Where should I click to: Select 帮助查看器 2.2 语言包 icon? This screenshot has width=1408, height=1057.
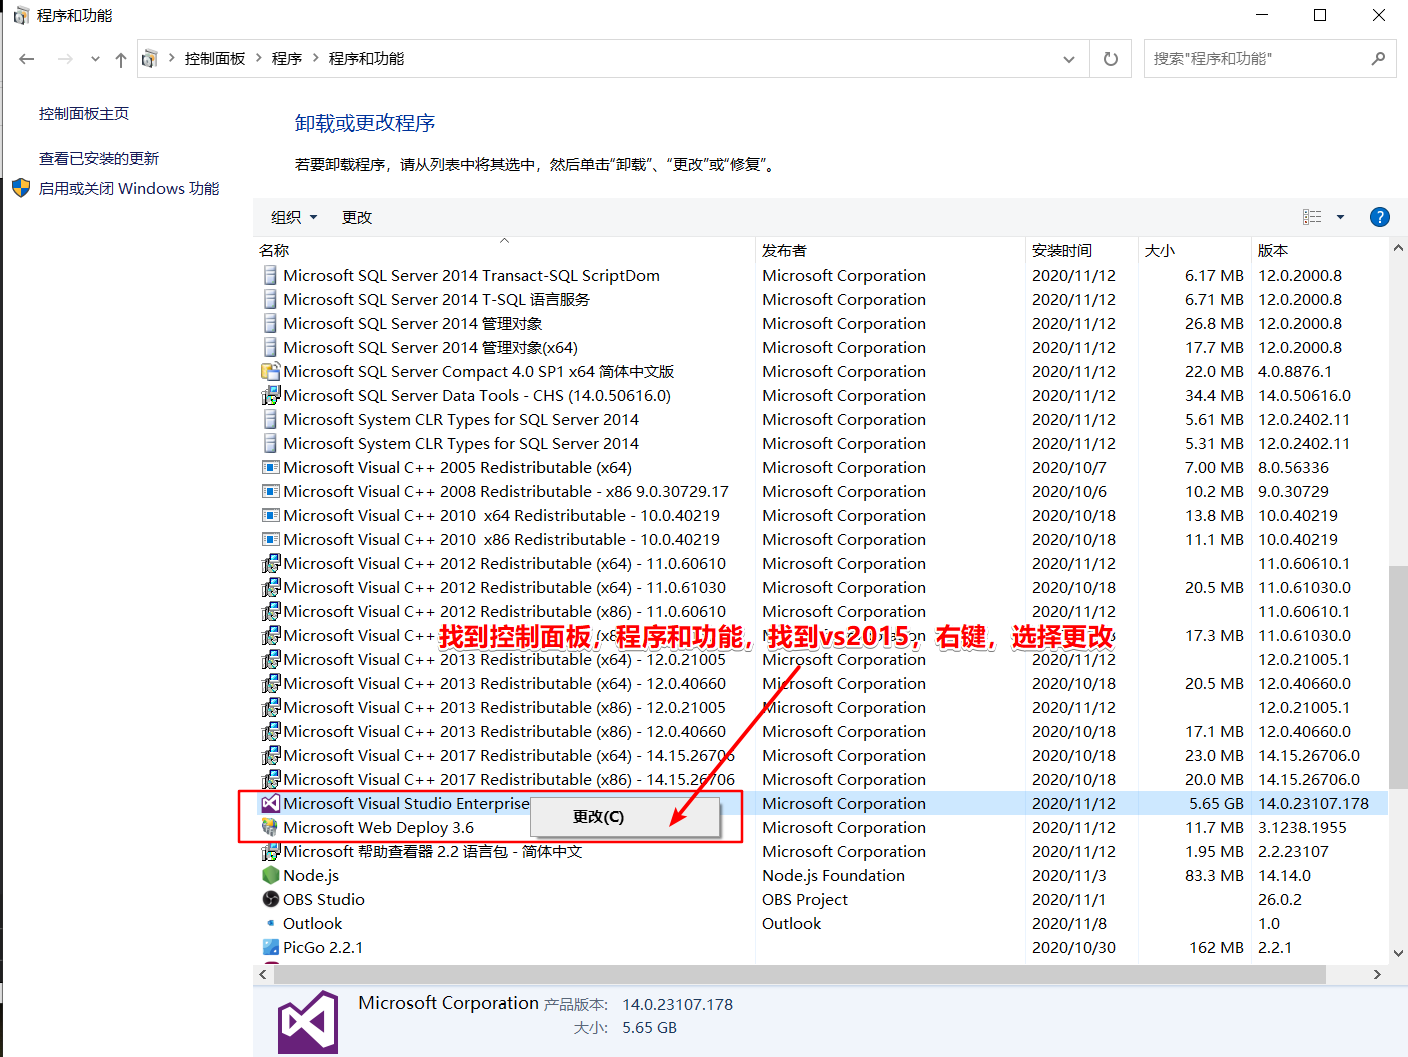click(270, 852)
